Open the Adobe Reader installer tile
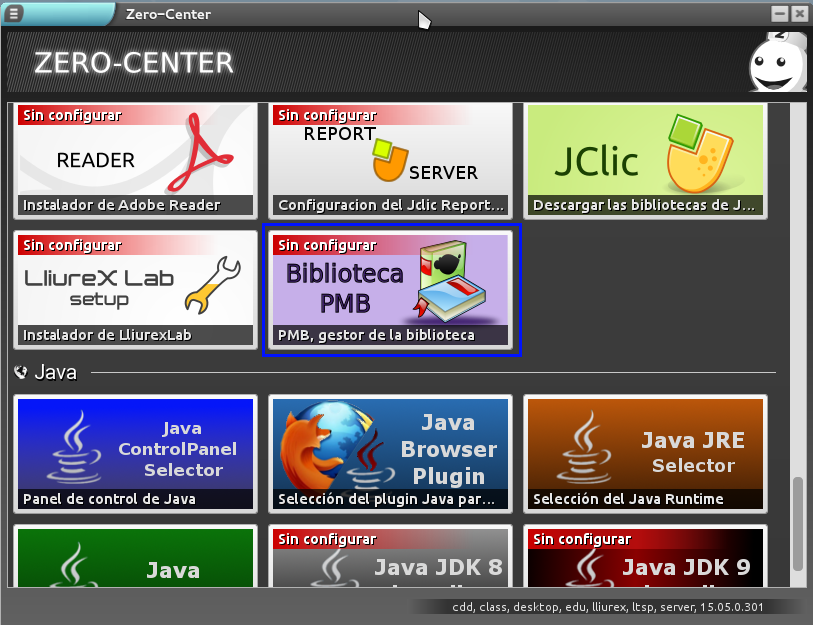This screenshot has width=813, height=625. tap(136, 160)
